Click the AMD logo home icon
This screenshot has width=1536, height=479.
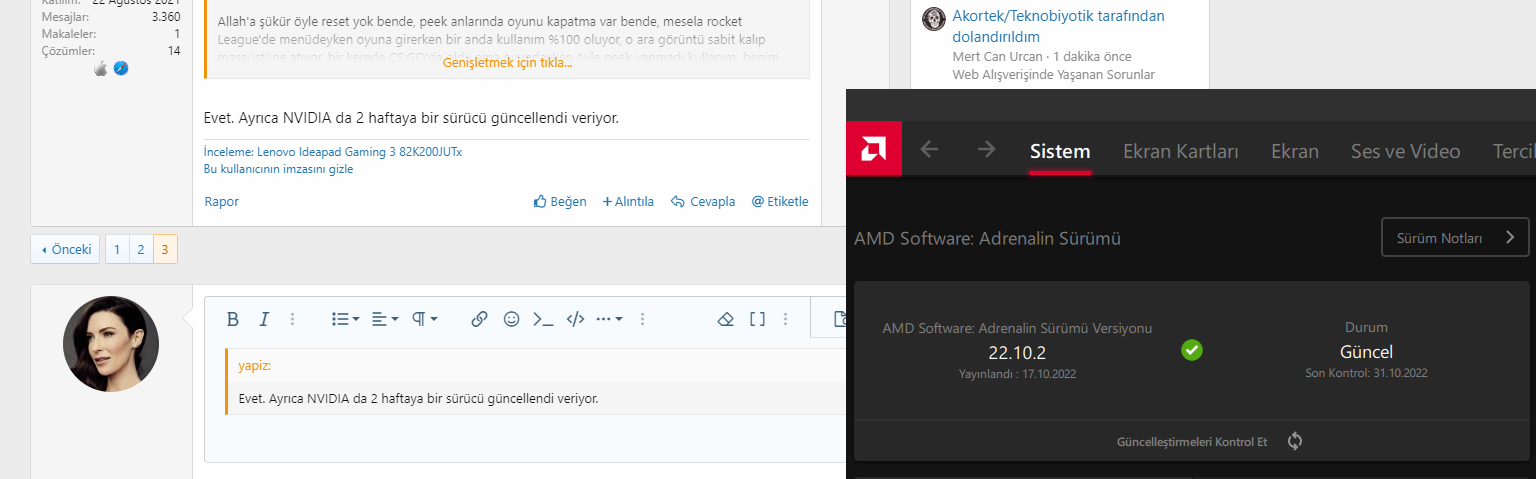[873, 149]
